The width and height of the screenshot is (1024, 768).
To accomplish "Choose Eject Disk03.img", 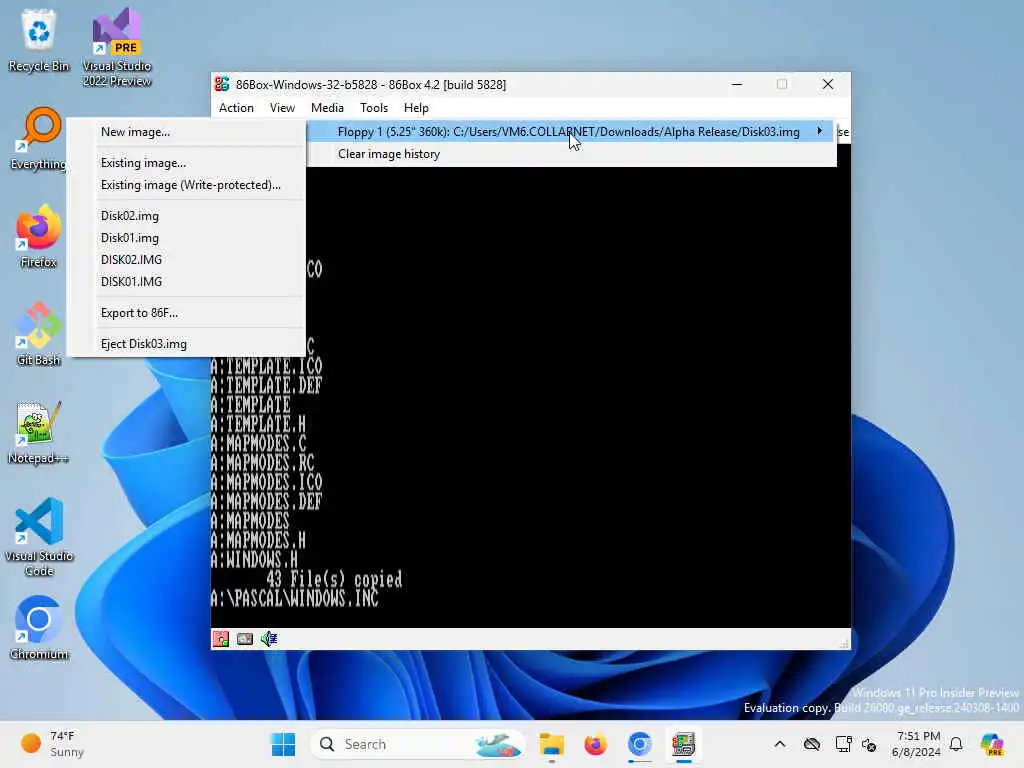I will [x=187, y=344].
